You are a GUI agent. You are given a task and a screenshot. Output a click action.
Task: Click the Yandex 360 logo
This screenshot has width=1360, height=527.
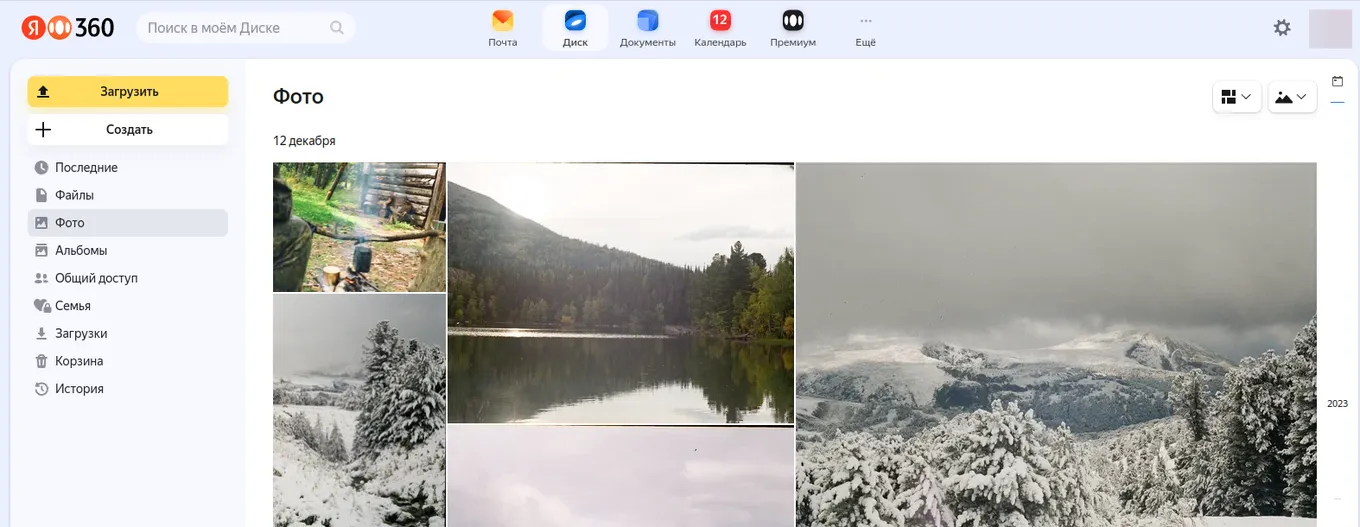pos(68,28)
